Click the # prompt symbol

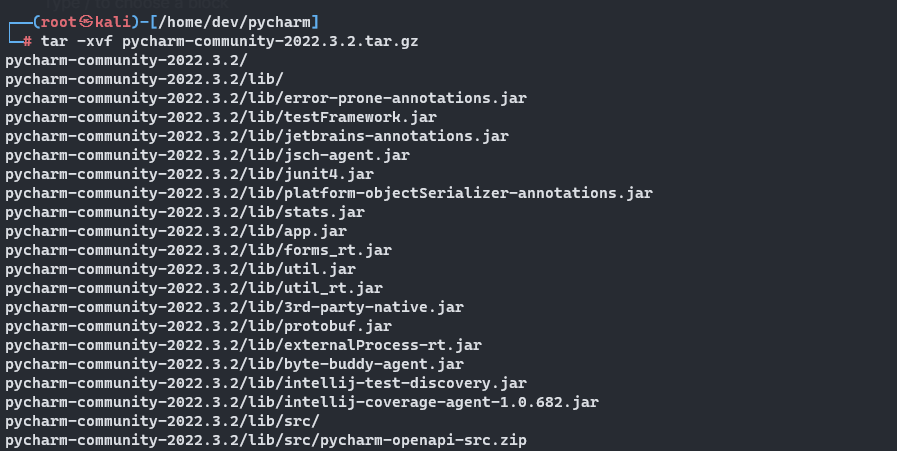(x=27, y=41)
